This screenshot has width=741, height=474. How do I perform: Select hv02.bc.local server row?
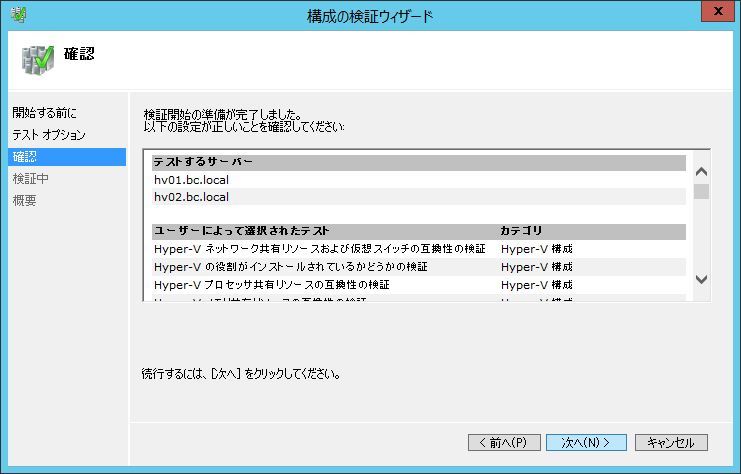[419, 197]
